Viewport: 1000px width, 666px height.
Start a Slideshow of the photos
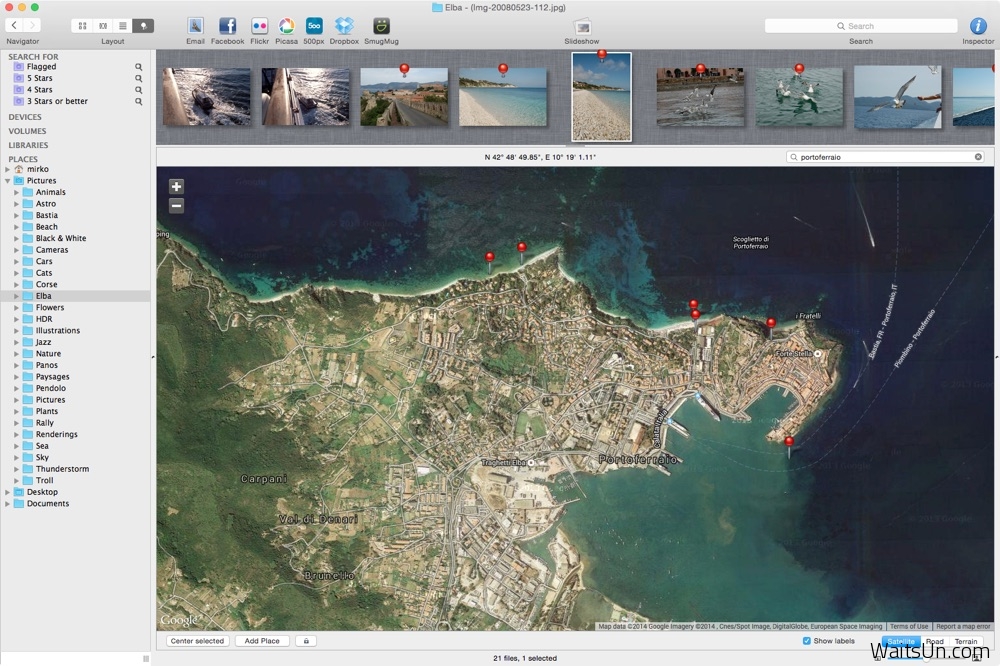(x=581, y=27)
